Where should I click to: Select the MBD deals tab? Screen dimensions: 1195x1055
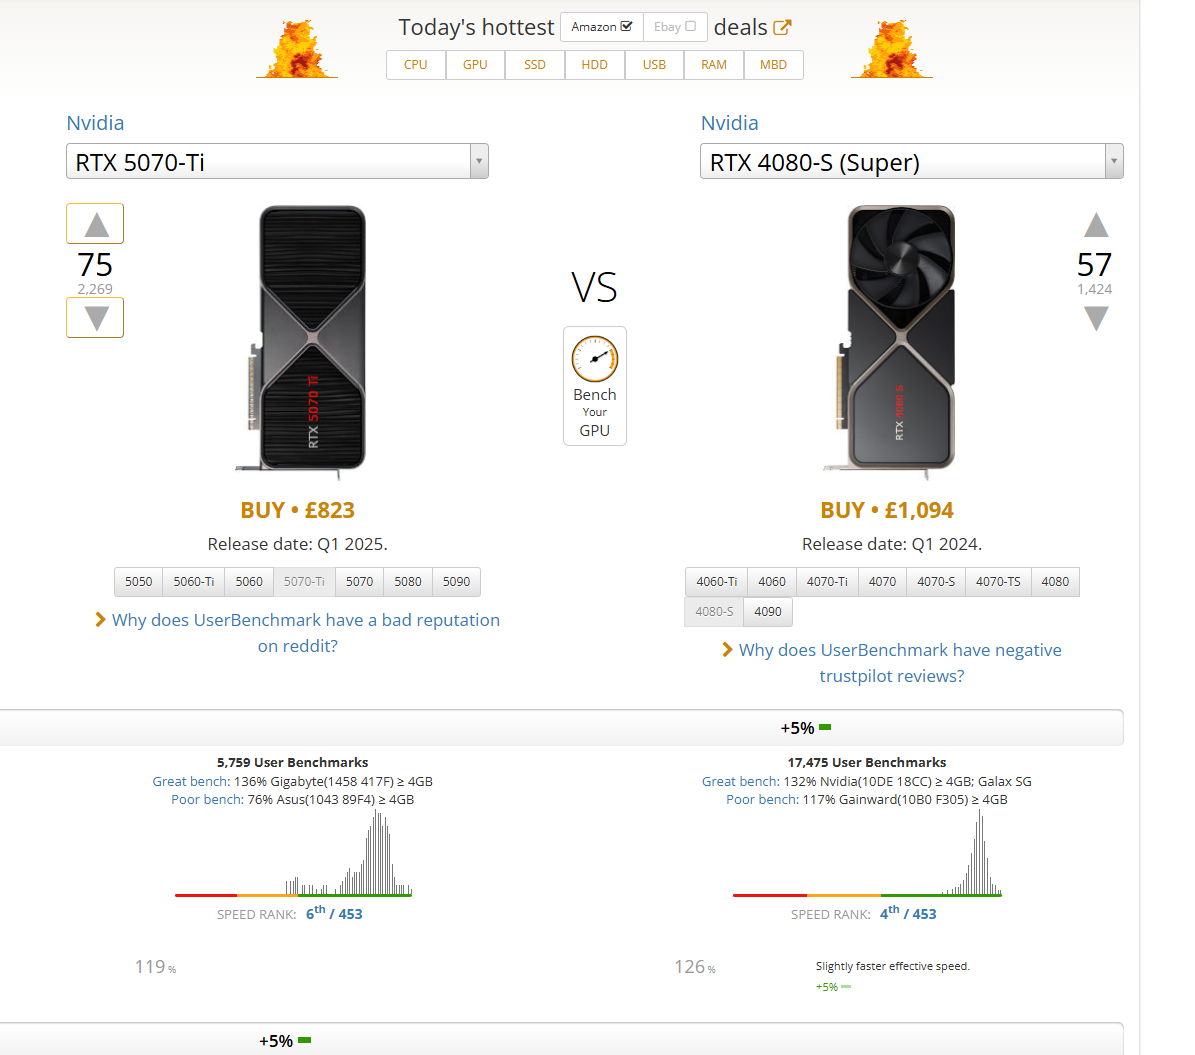(x=773, y=65)
